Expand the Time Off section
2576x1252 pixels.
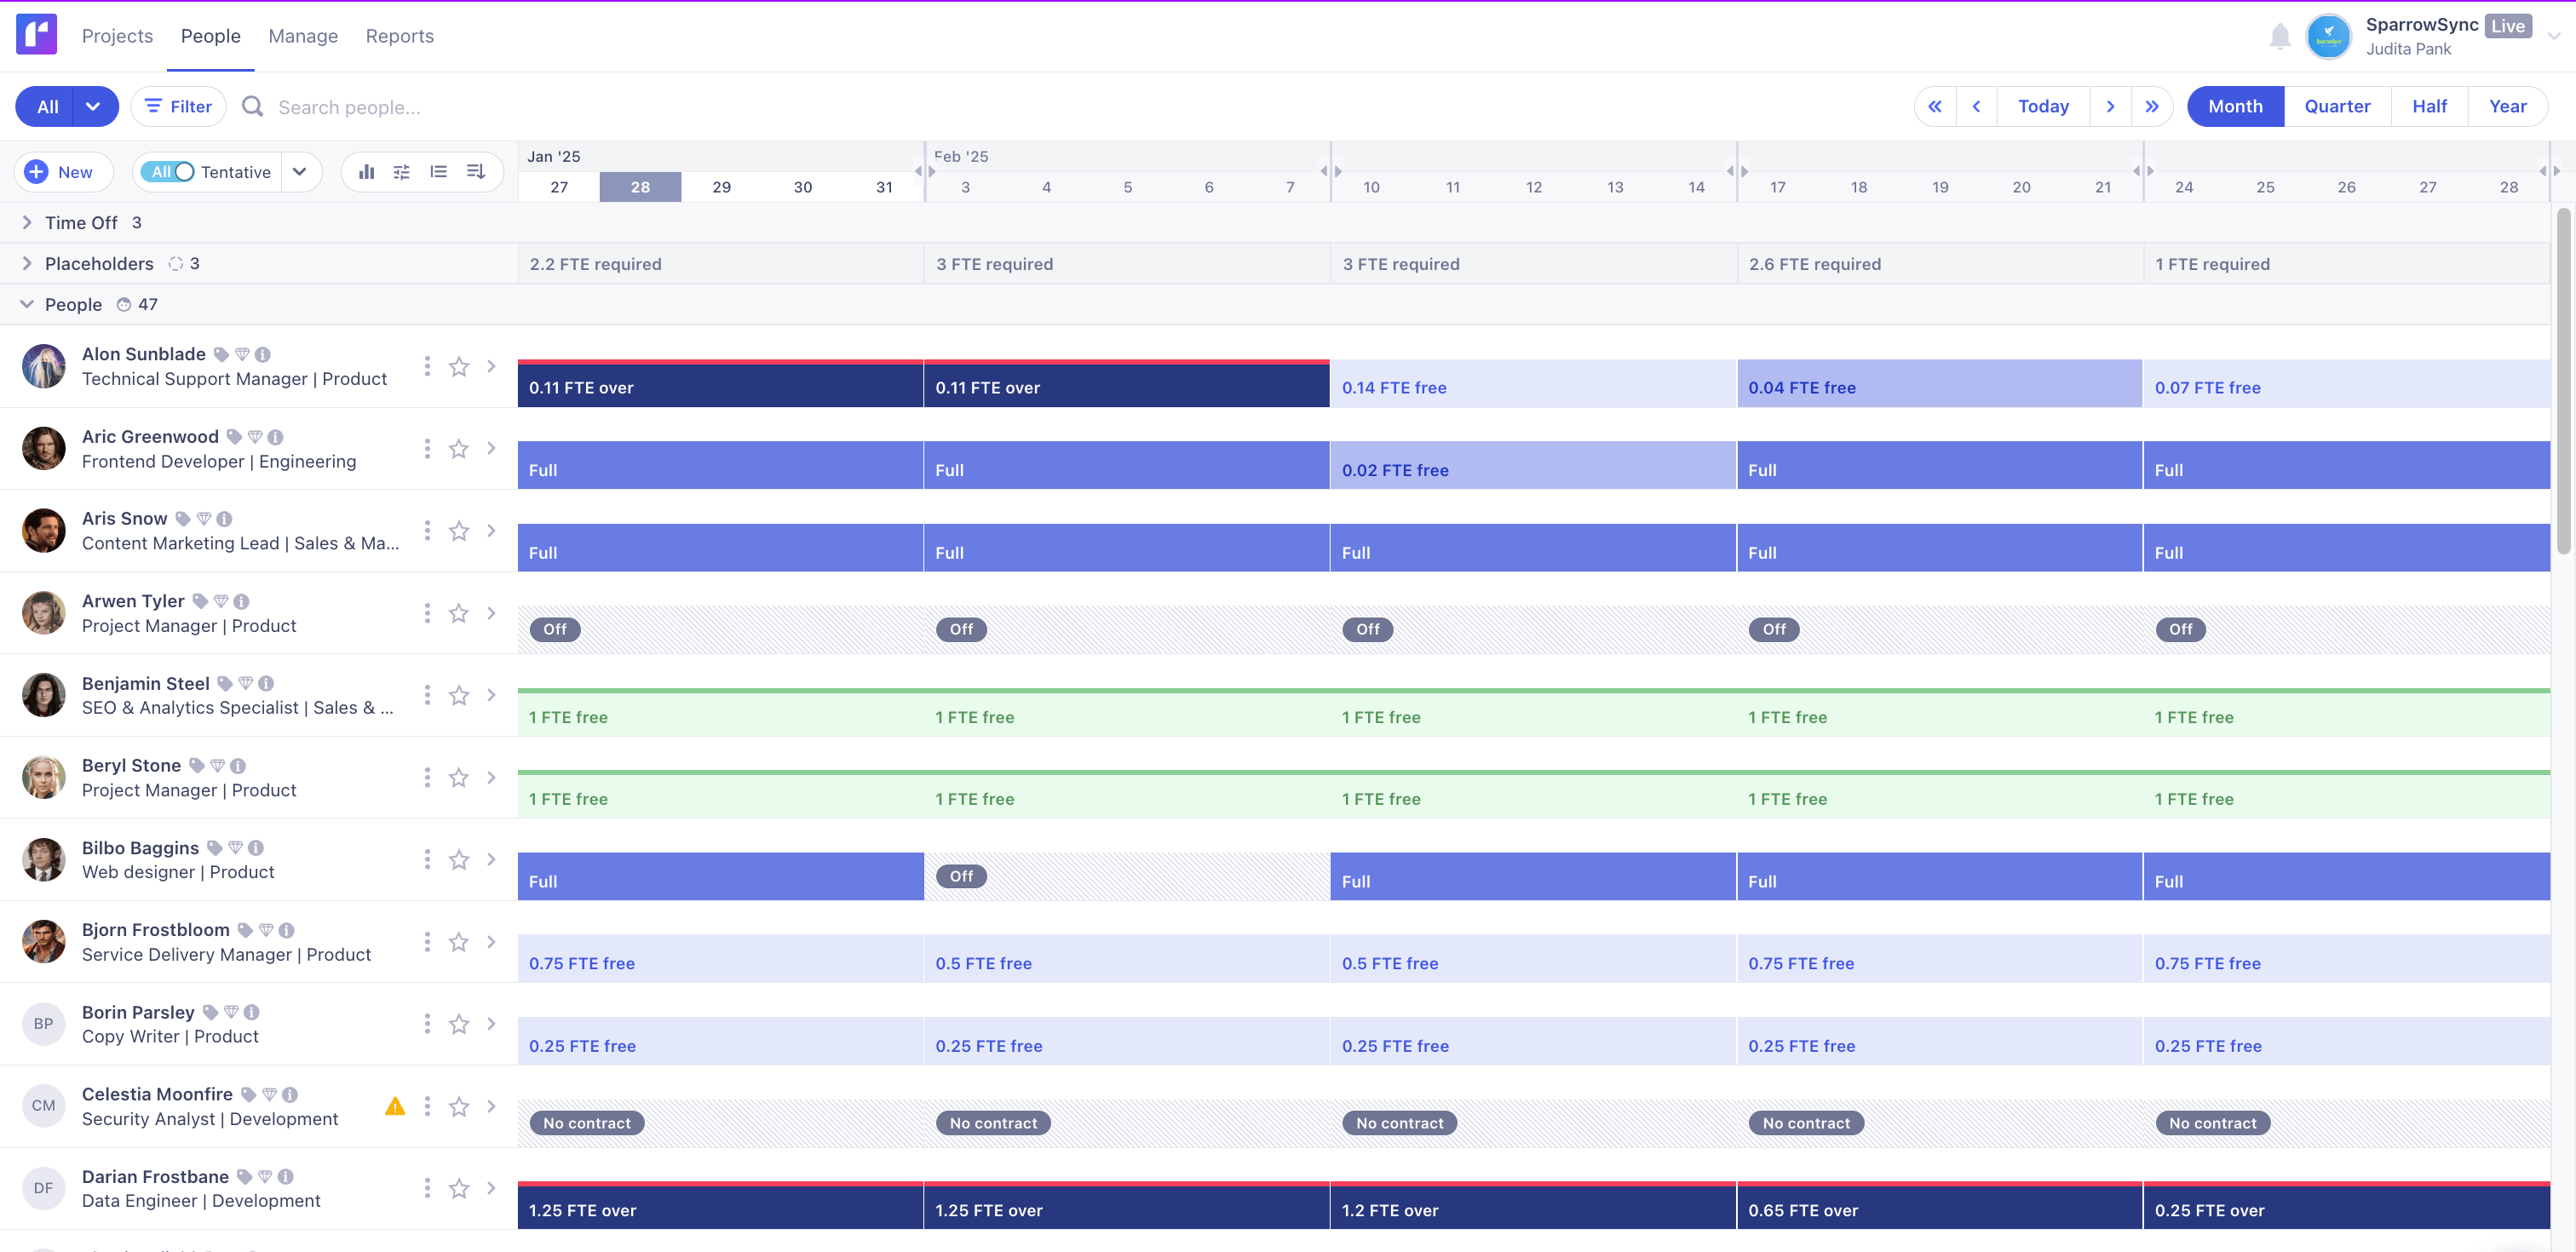pyautogui.click(x=27, y=223)
